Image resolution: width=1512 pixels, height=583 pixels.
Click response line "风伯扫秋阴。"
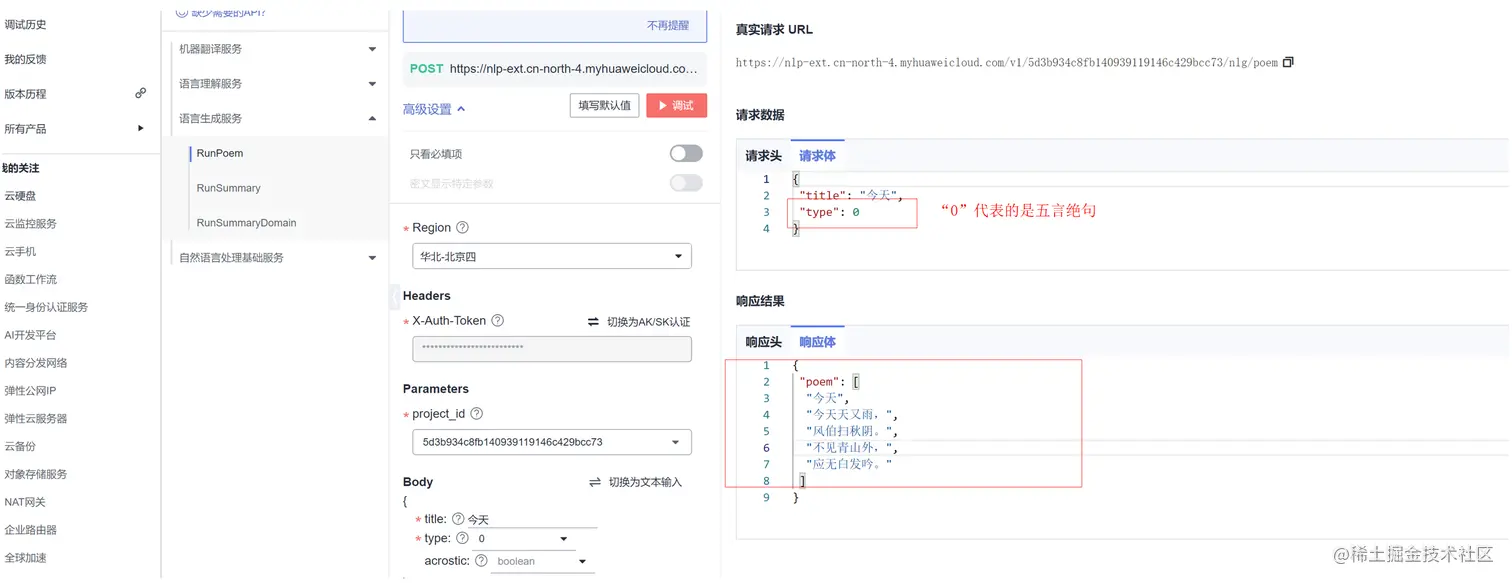coord(852,431)
